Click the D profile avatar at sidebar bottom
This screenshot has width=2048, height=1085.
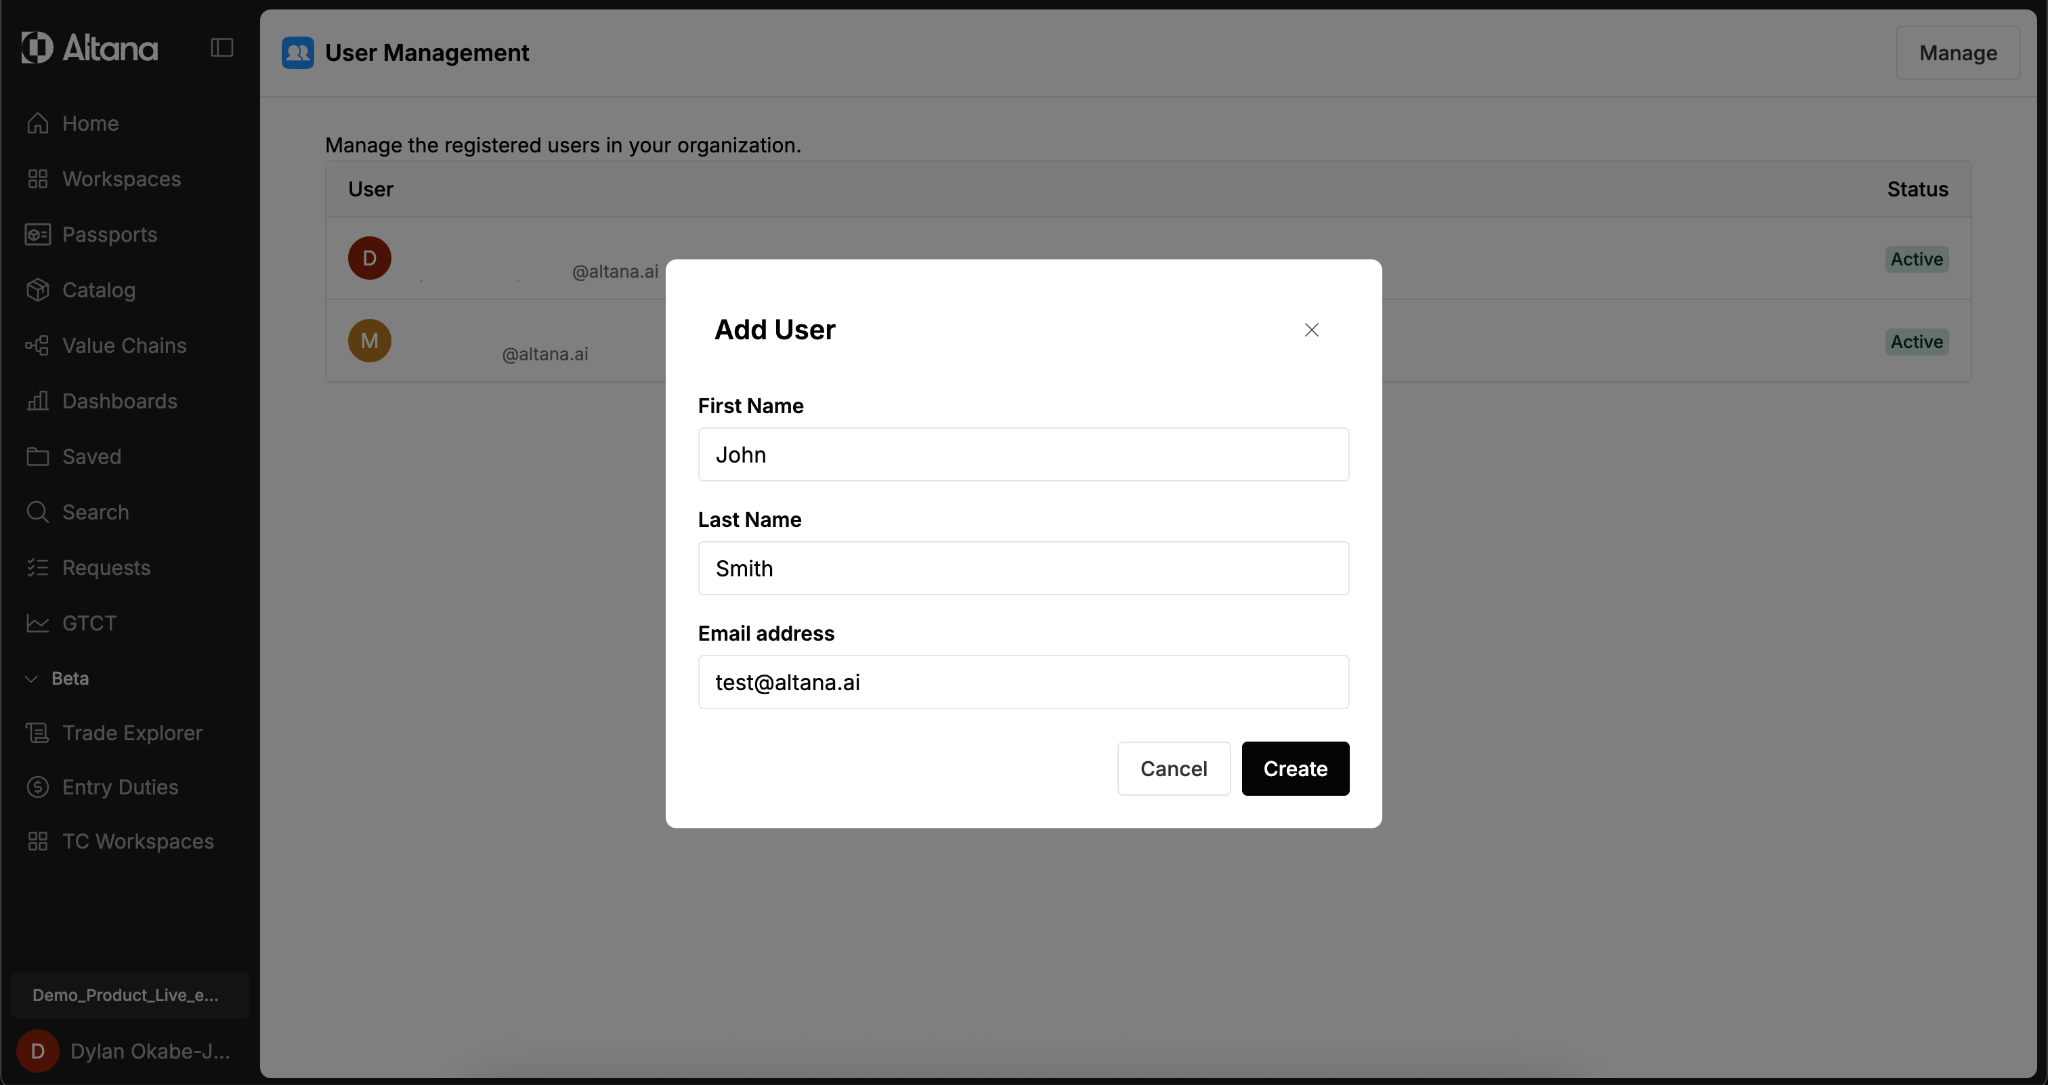point(38,1051)
